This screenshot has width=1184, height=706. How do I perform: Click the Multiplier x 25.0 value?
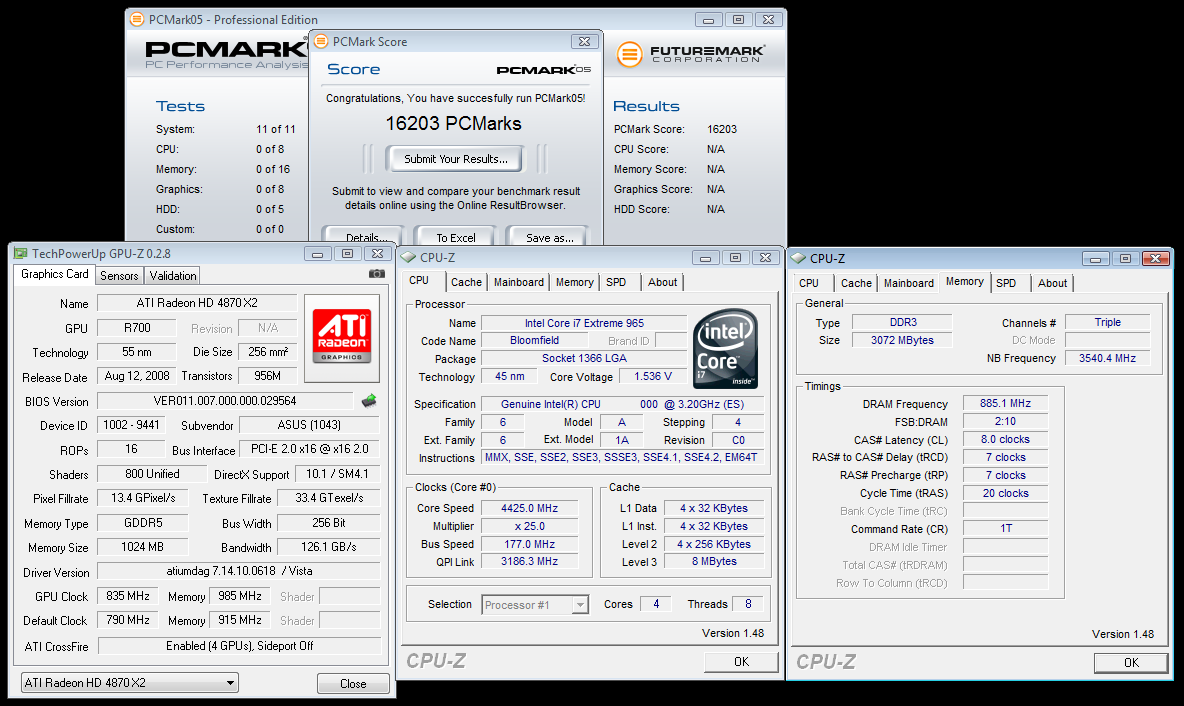pos(529,526)
